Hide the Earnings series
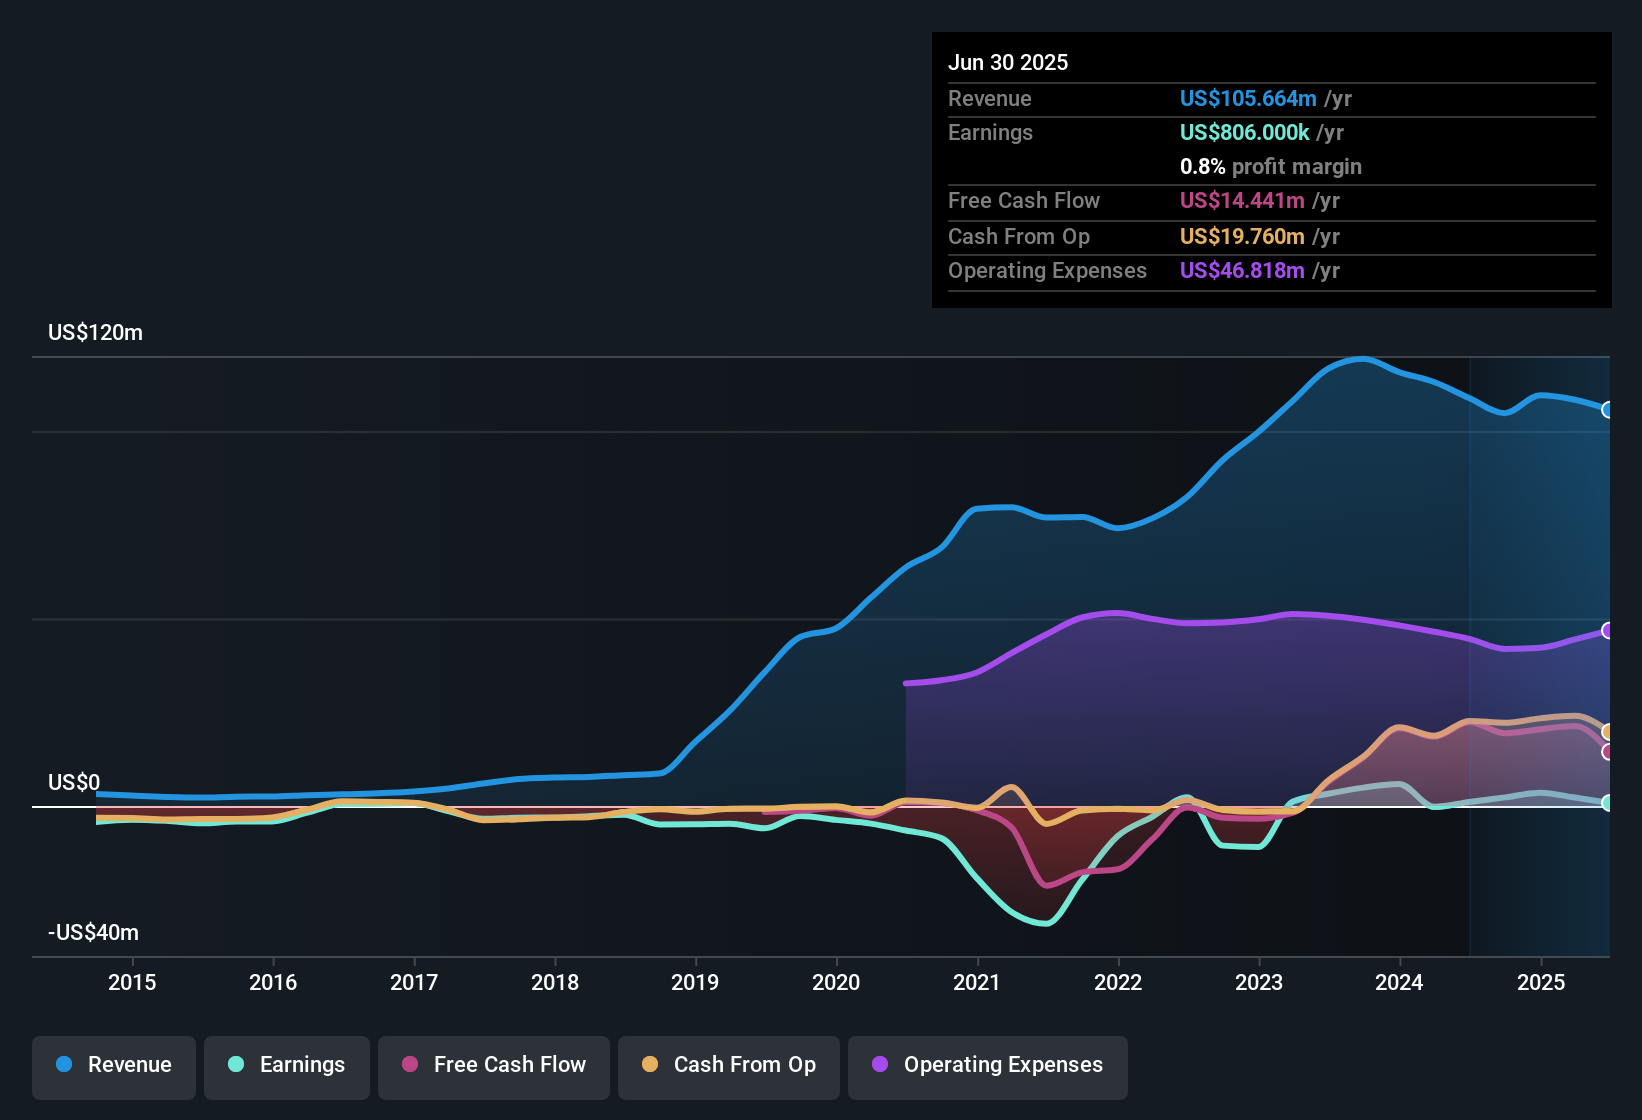This screenshot has width=1642, height=1120. (287, 1066)
